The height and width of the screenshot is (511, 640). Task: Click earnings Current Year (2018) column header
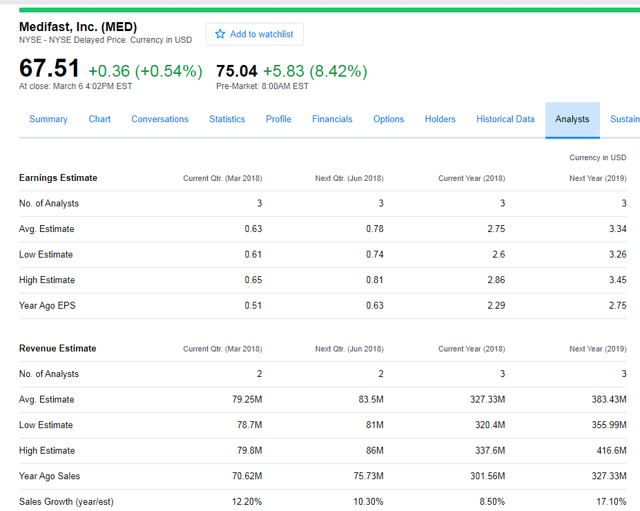[x=471, y=178]
